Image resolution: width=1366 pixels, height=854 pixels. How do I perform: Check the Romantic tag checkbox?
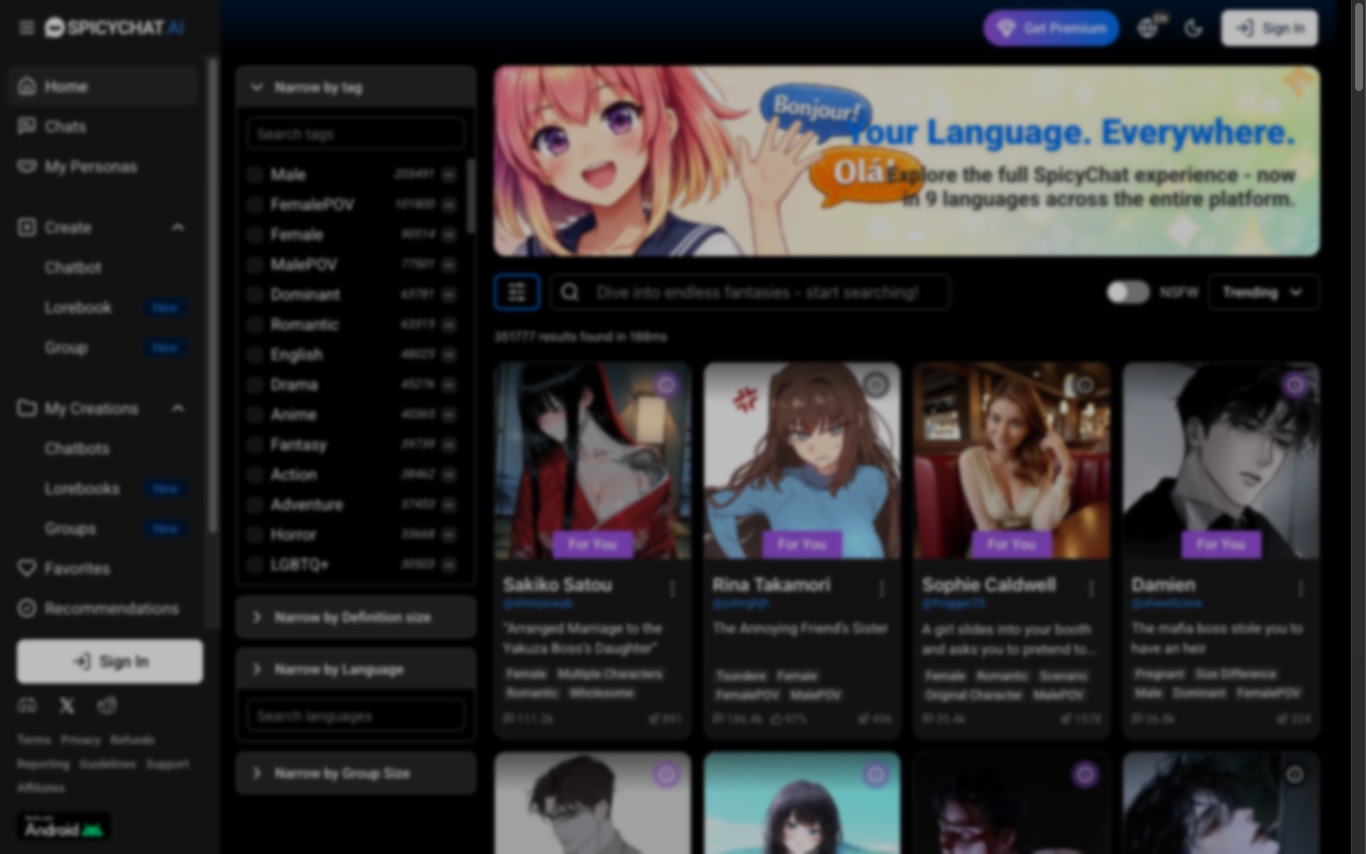pos(255,325)
